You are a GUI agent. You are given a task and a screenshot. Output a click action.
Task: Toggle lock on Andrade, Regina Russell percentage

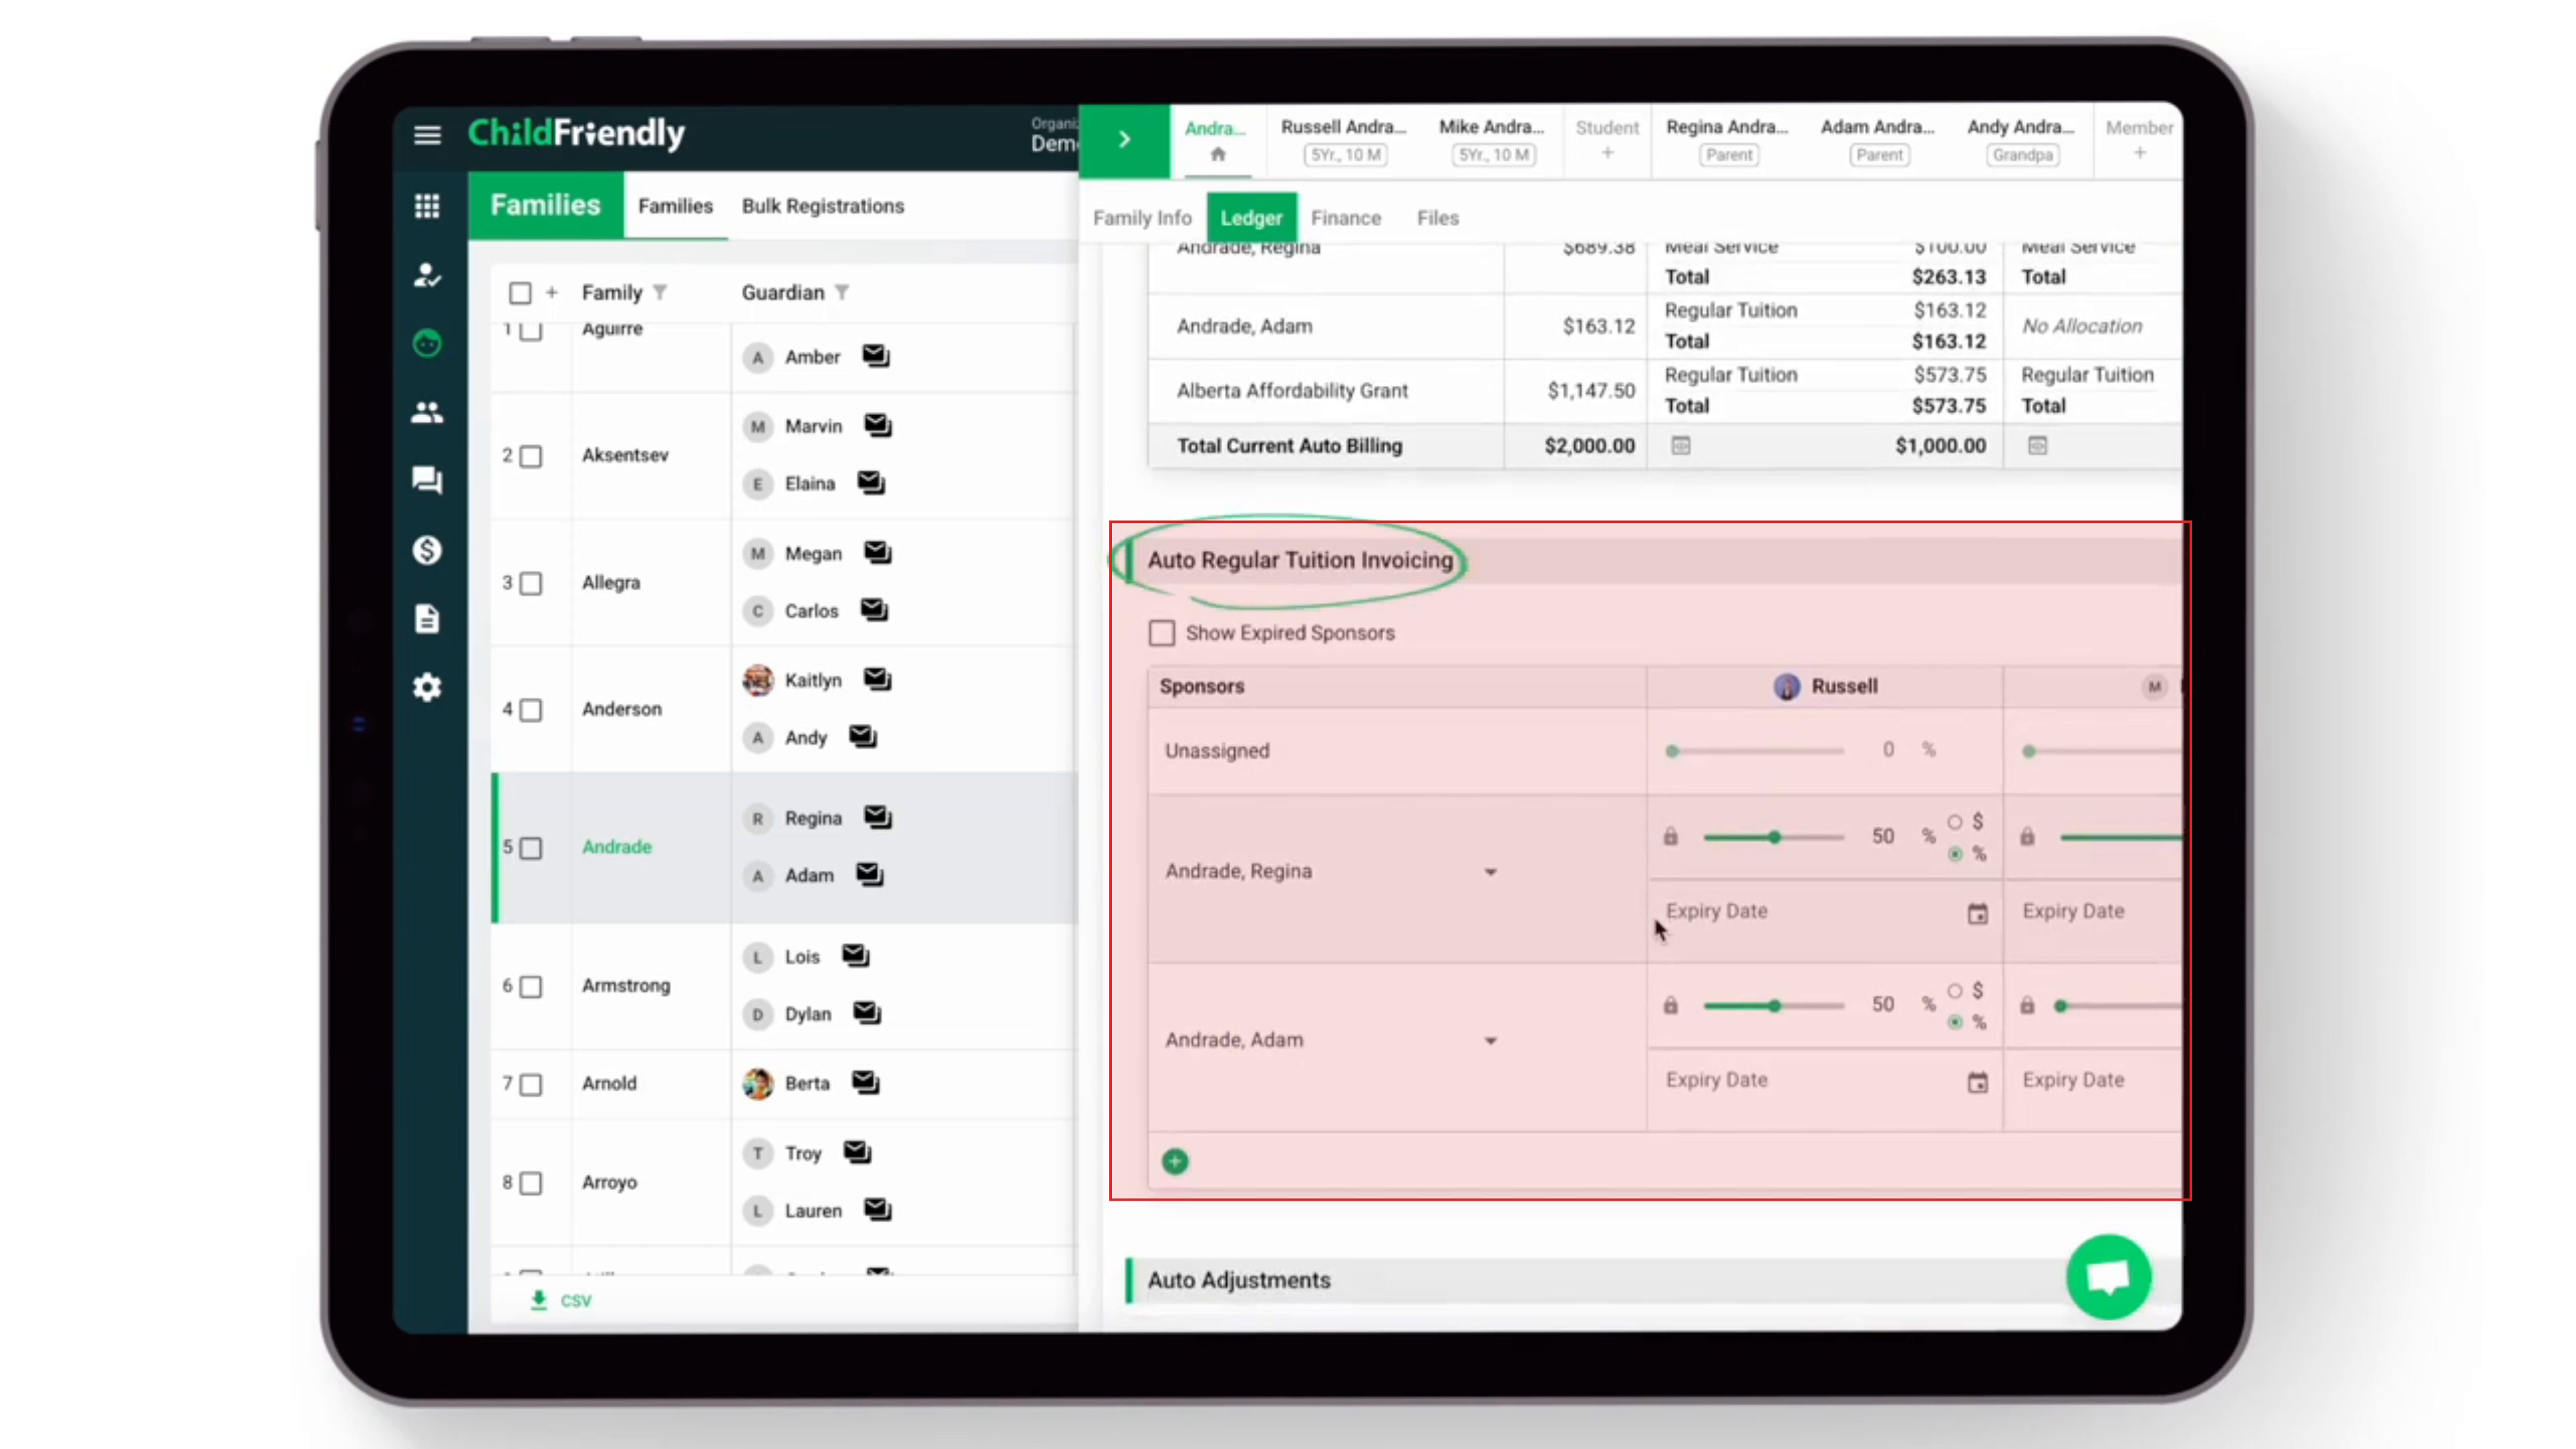[x=1670, y=836]
